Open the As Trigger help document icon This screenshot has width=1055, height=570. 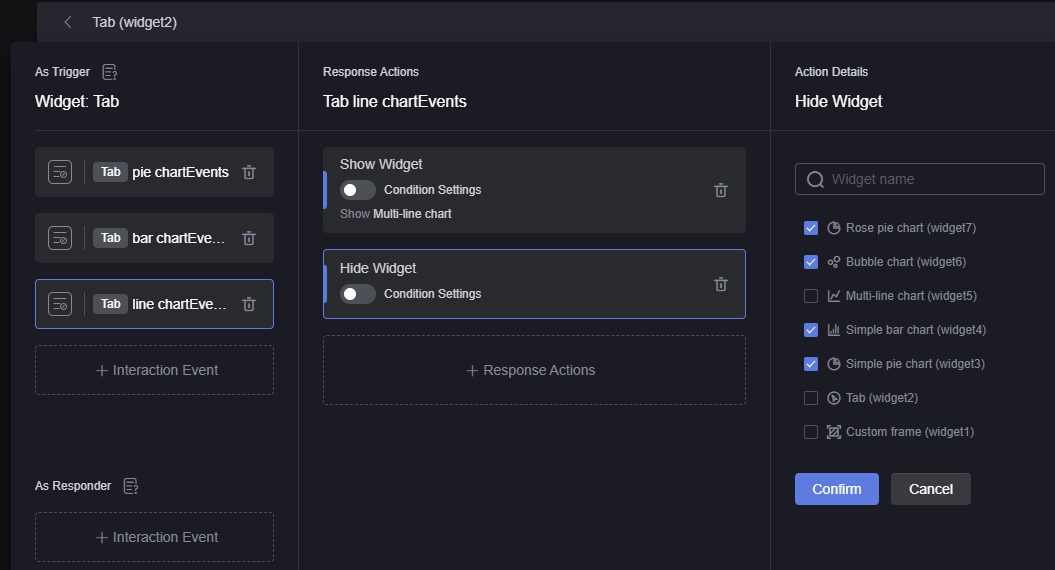point(110,72)
